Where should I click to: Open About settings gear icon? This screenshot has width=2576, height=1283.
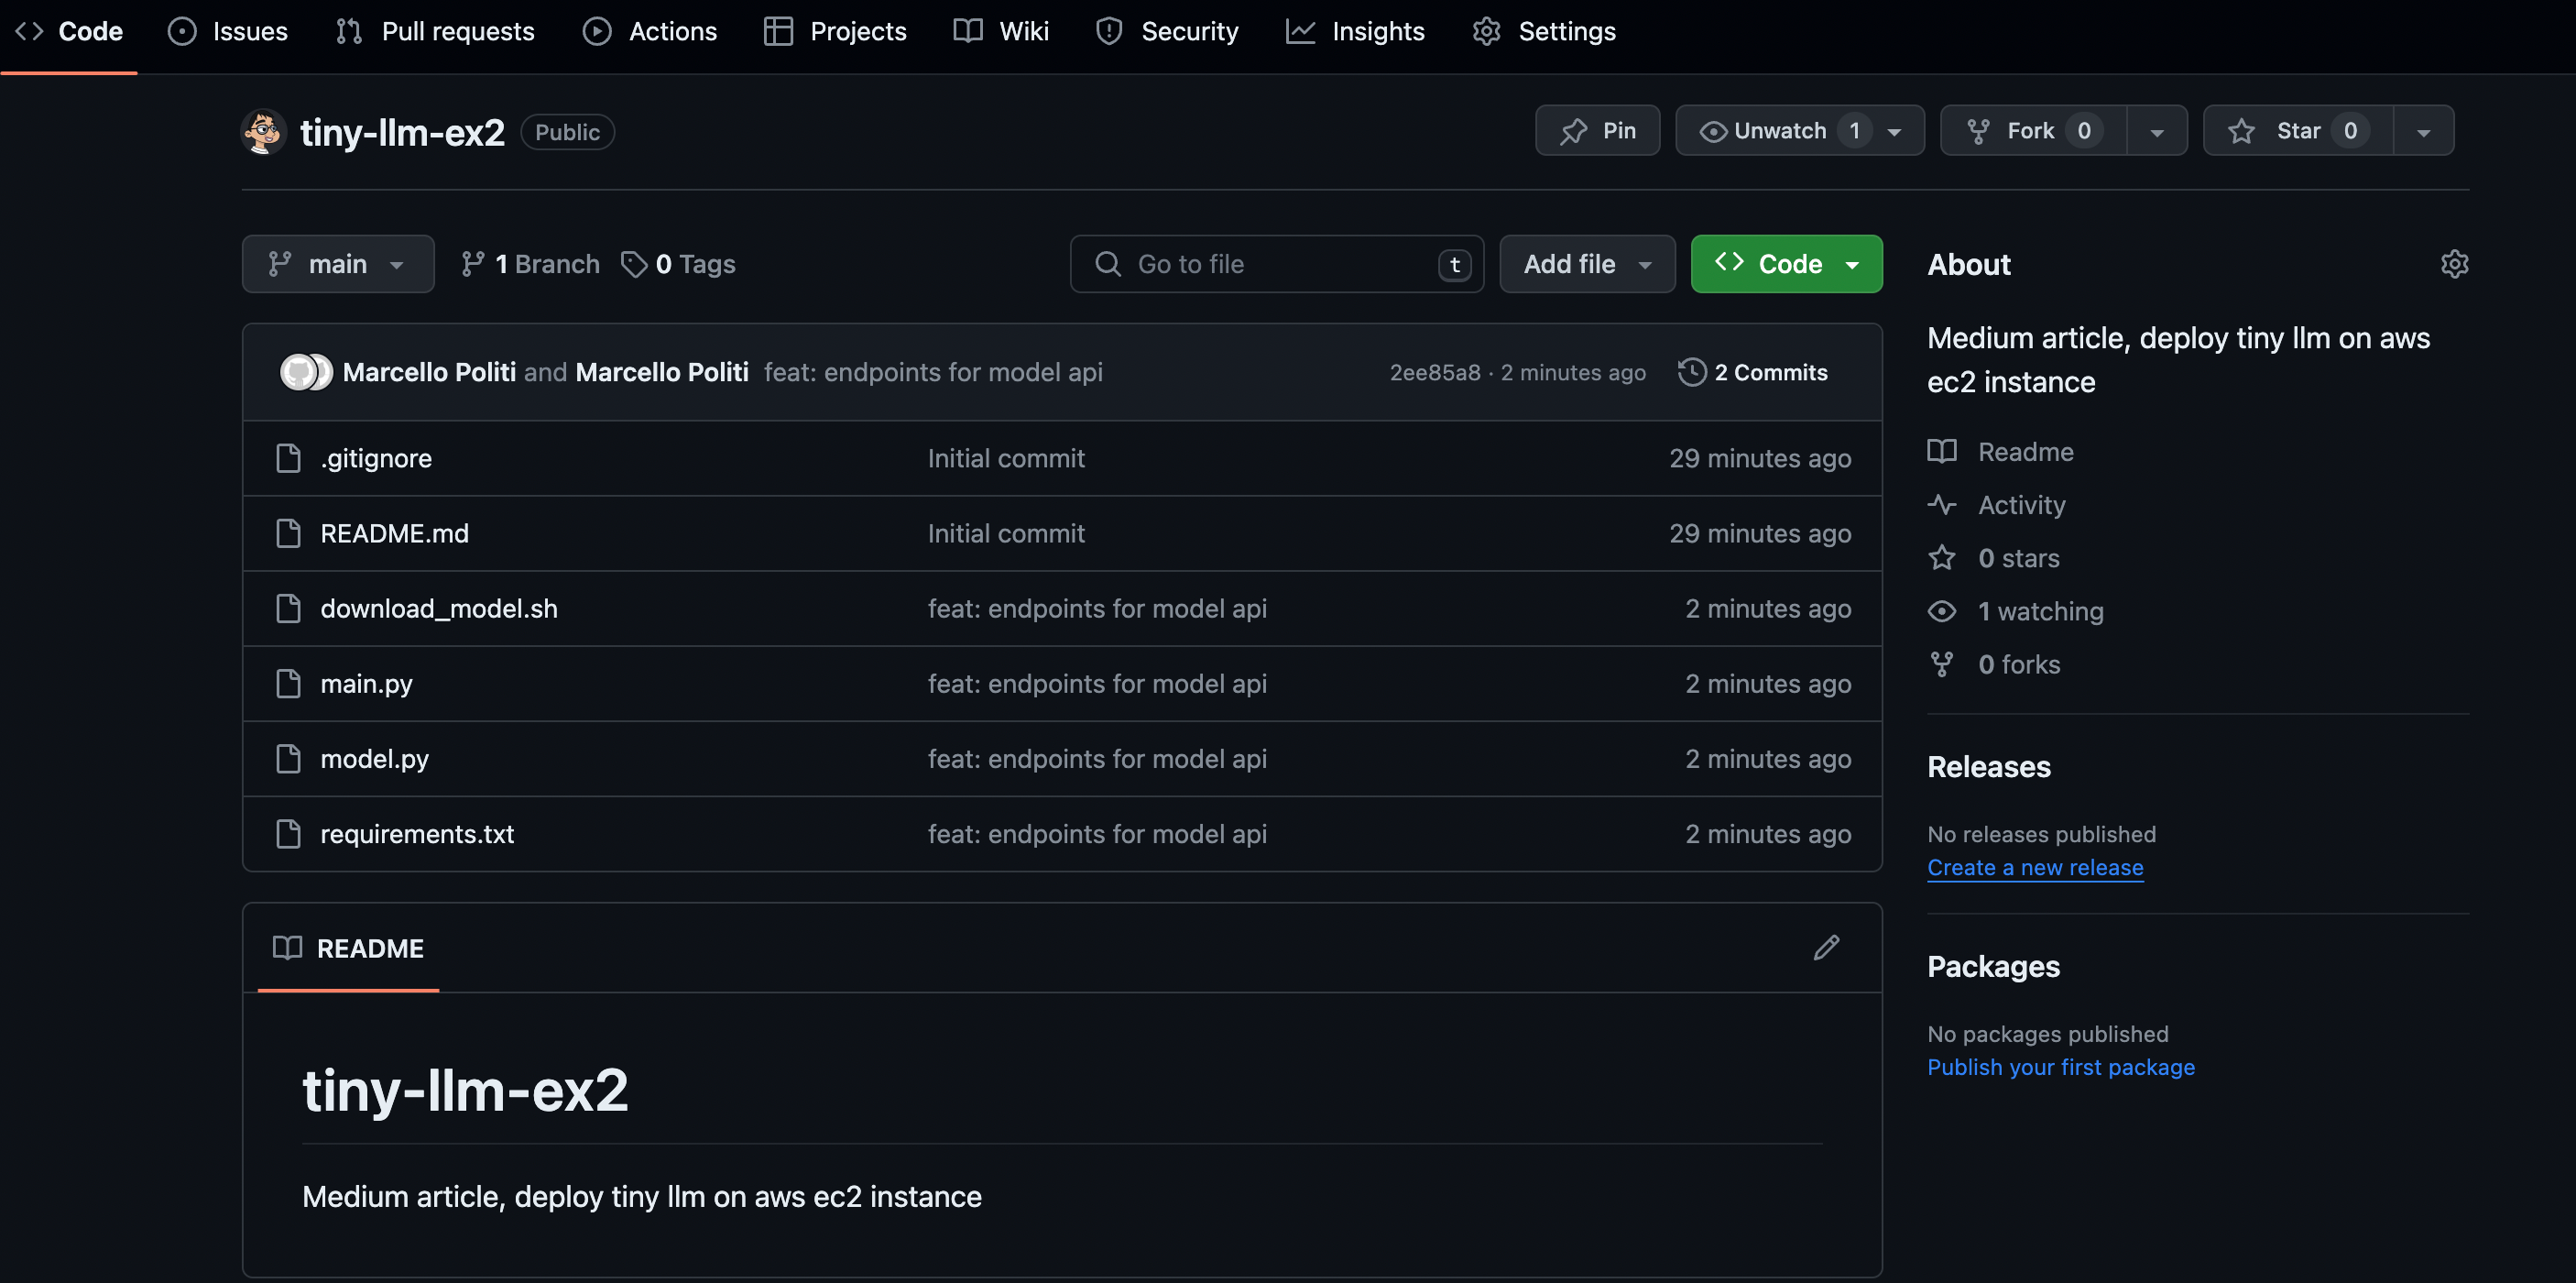click(x=2454, y=264)
